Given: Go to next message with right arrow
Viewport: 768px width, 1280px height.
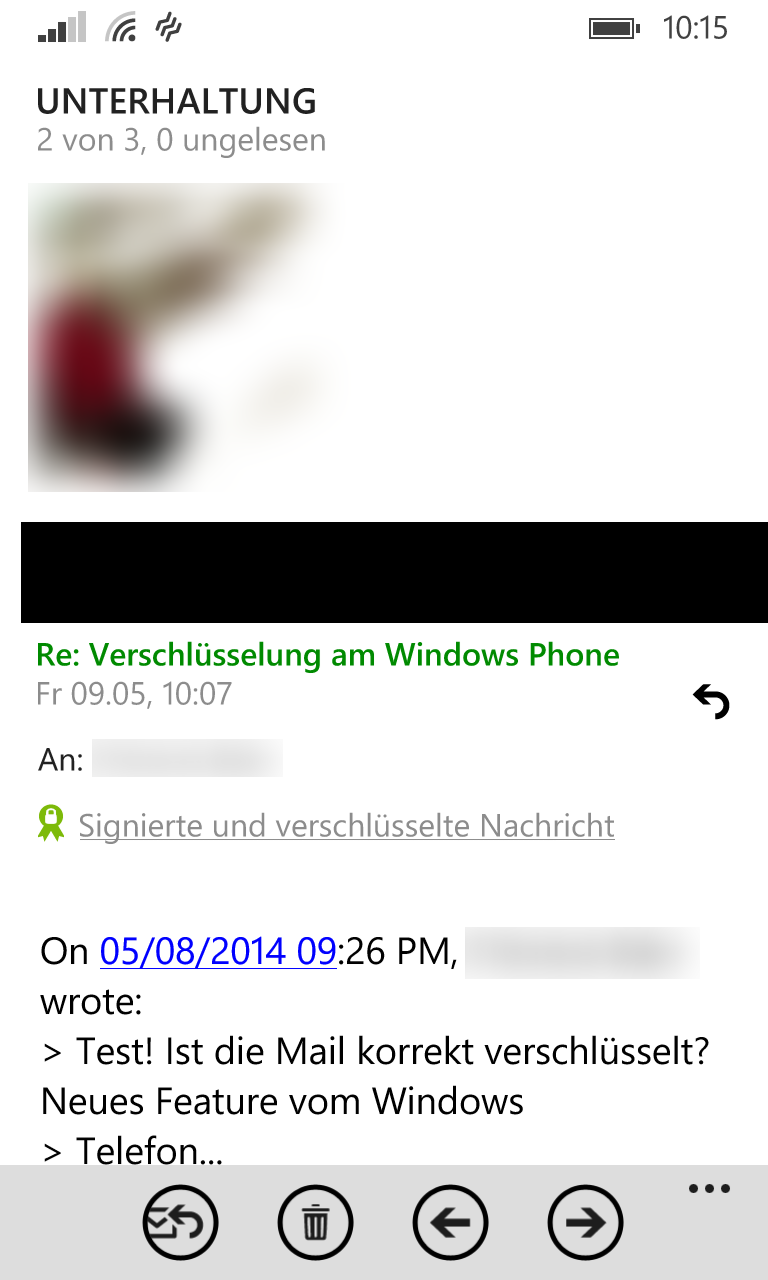Looking at the screenshot, I should click(x=585, y=1222).
